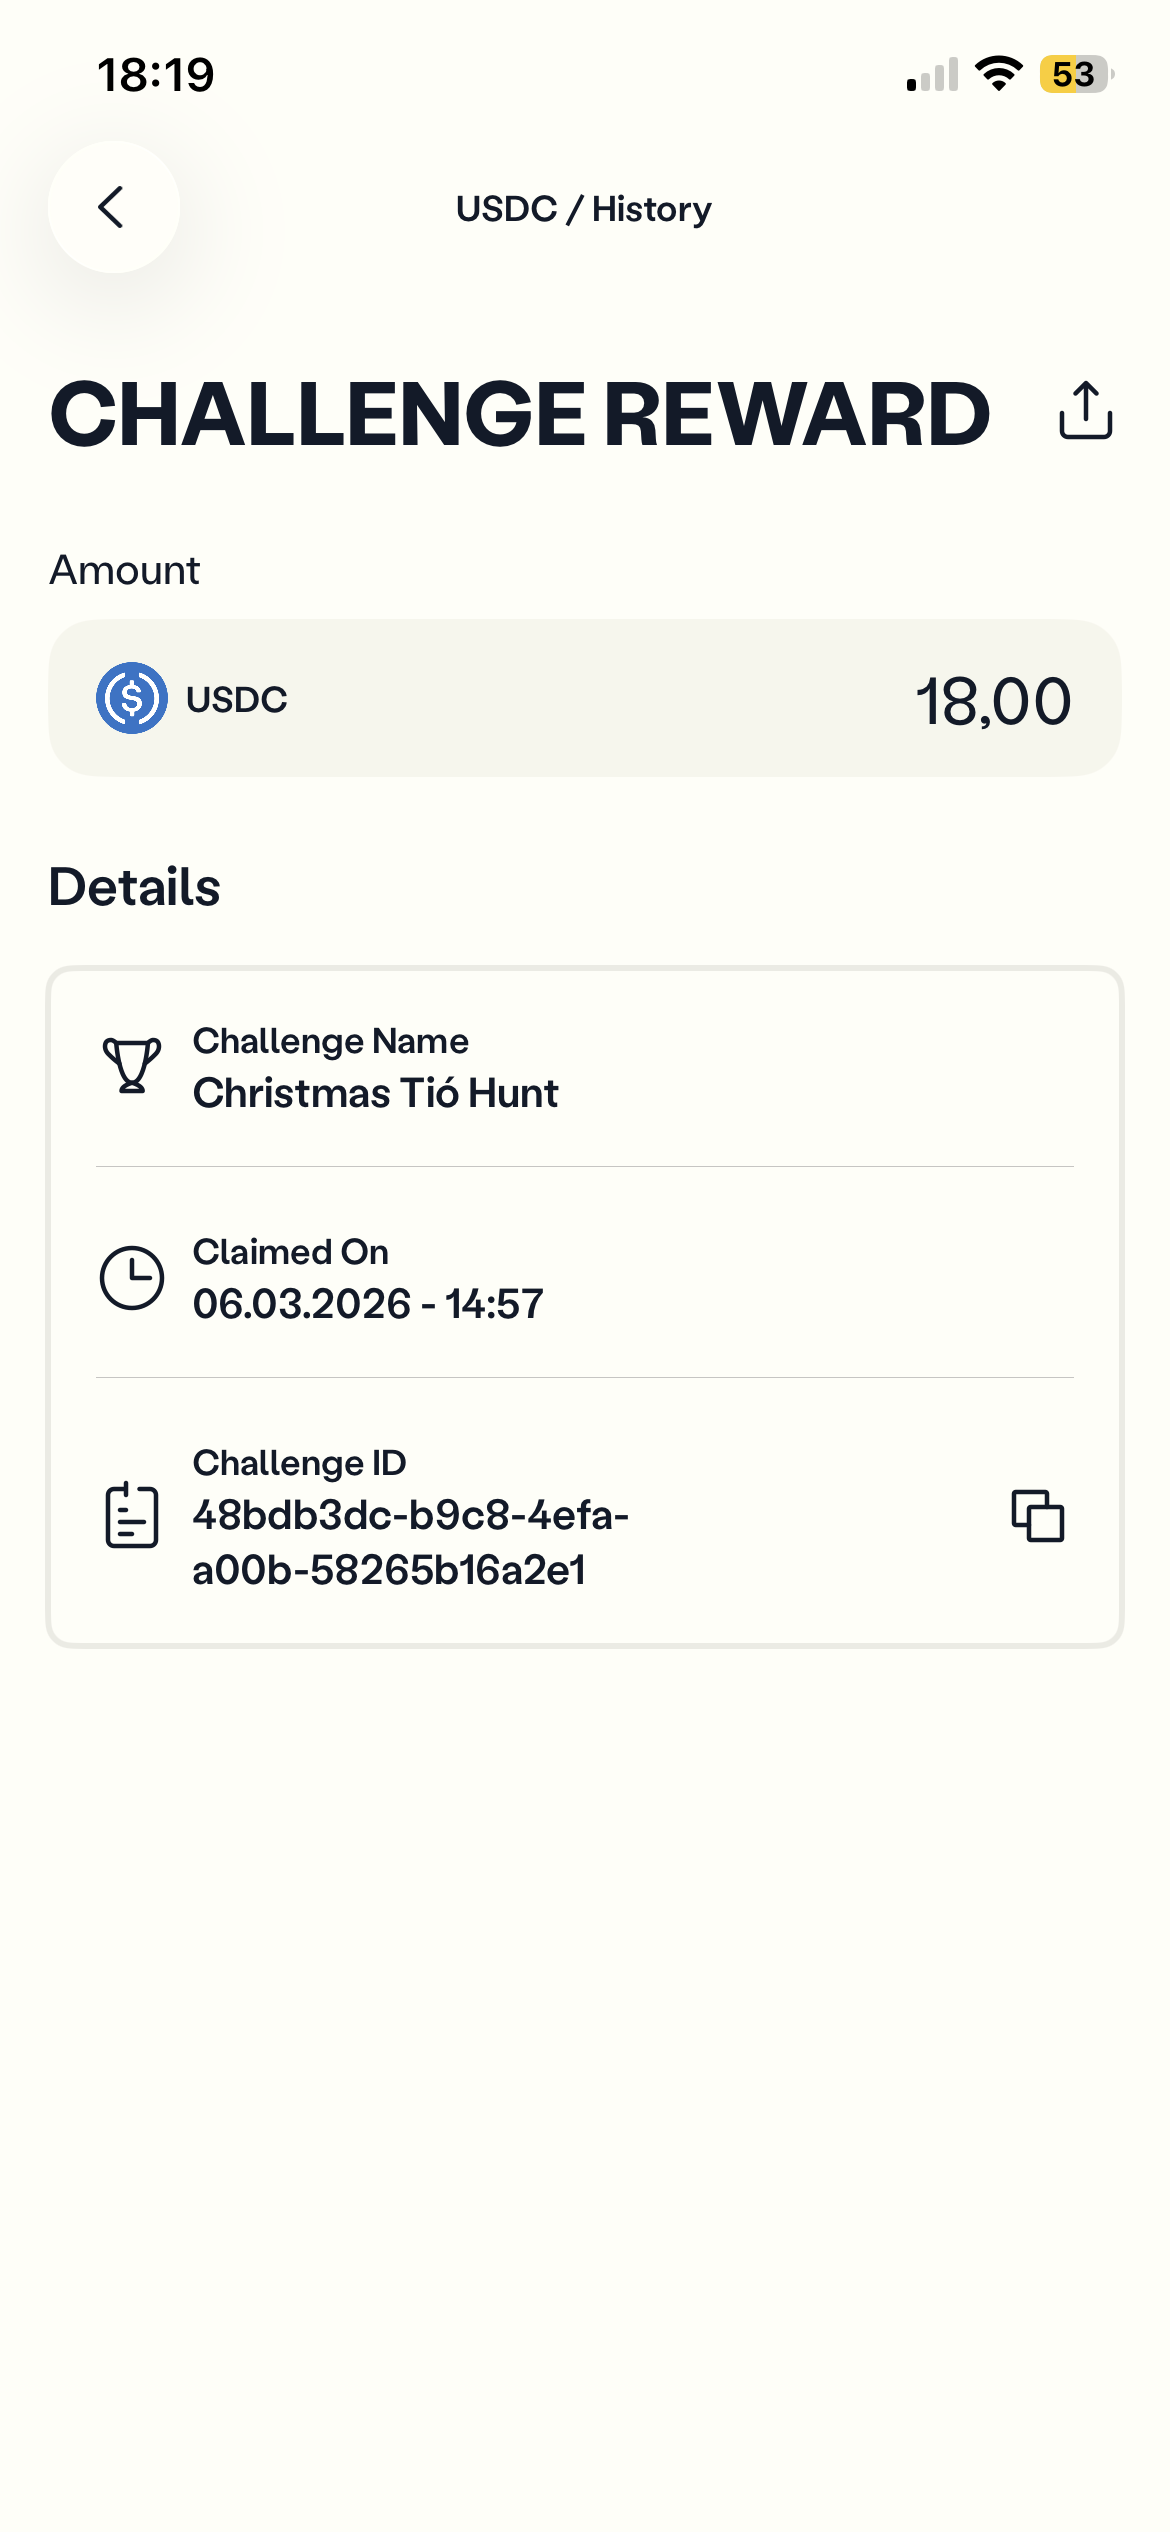Tap the trophy icon

pyautogui.click(x=132, y=1065)
